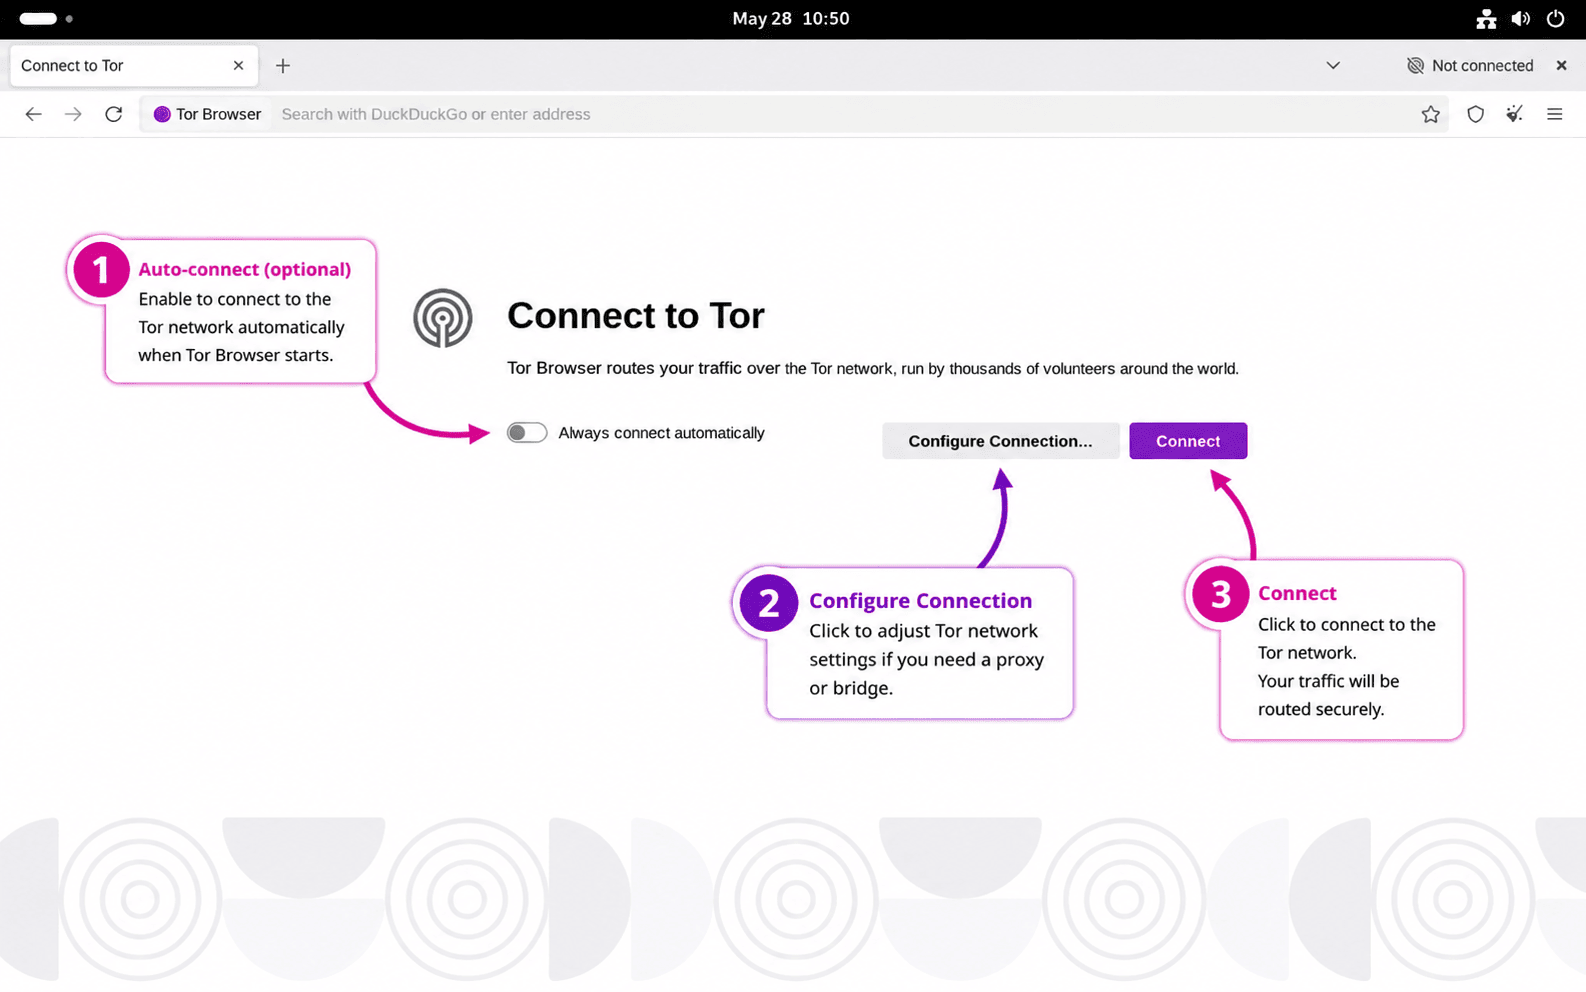Enable Always connect automatically toggle
1586x992 pixels.
point(527,433)
